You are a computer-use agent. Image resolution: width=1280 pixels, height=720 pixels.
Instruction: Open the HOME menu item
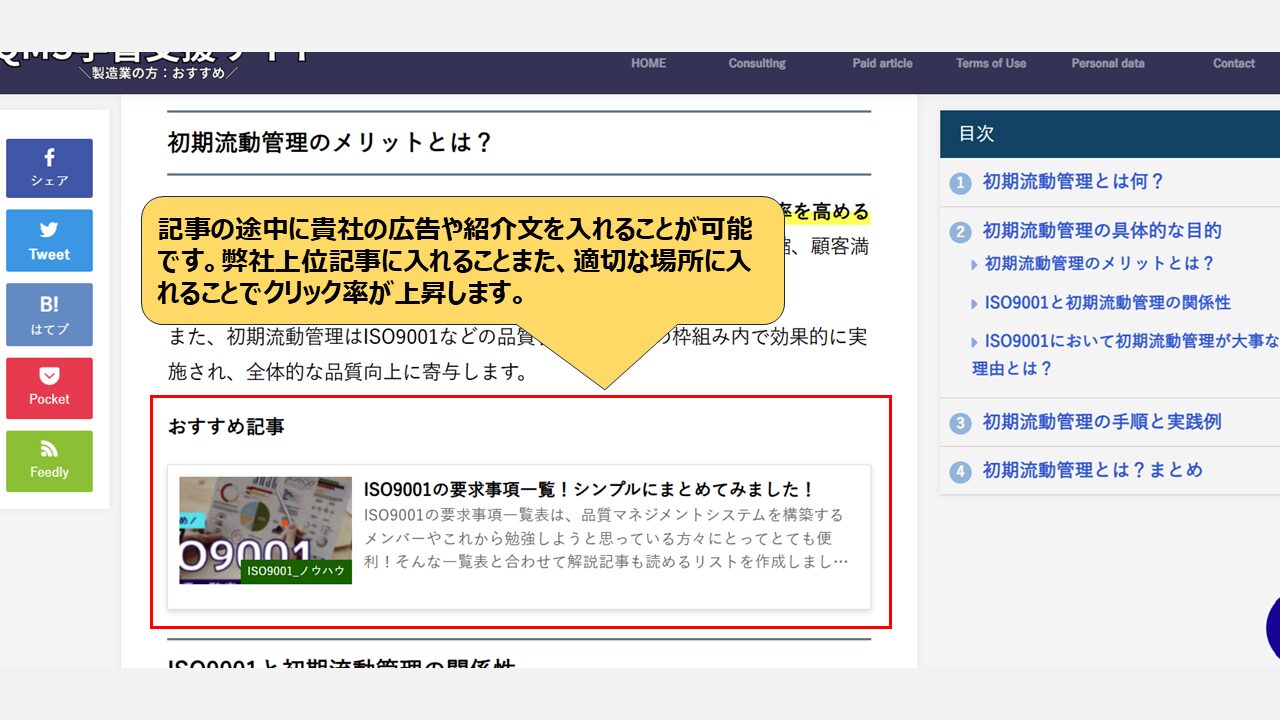[648, 63]
